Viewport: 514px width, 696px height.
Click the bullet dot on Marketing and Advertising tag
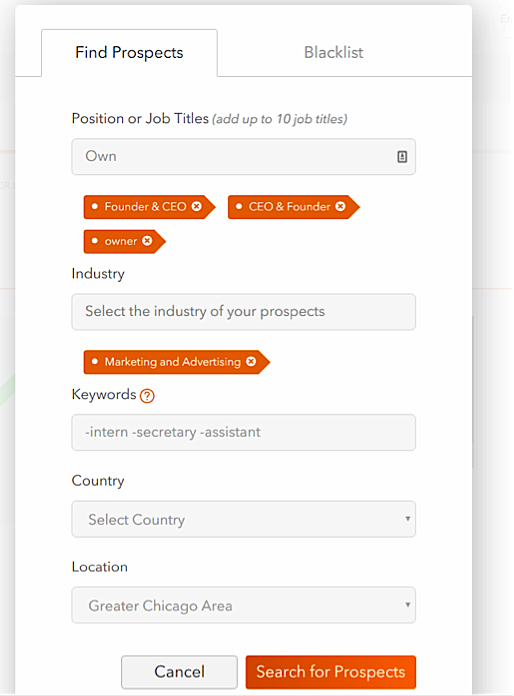pos(95,362)
